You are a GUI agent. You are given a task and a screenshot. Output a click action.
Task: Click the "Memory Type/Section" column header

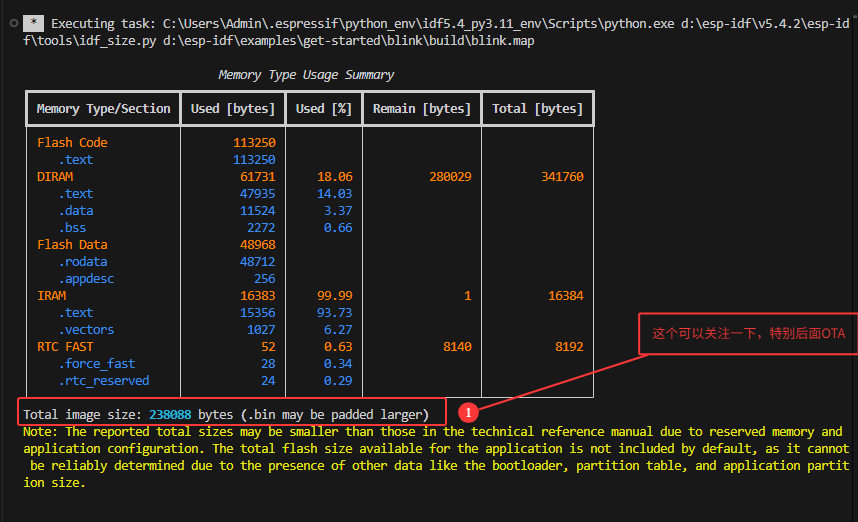(x=103, y=108)
